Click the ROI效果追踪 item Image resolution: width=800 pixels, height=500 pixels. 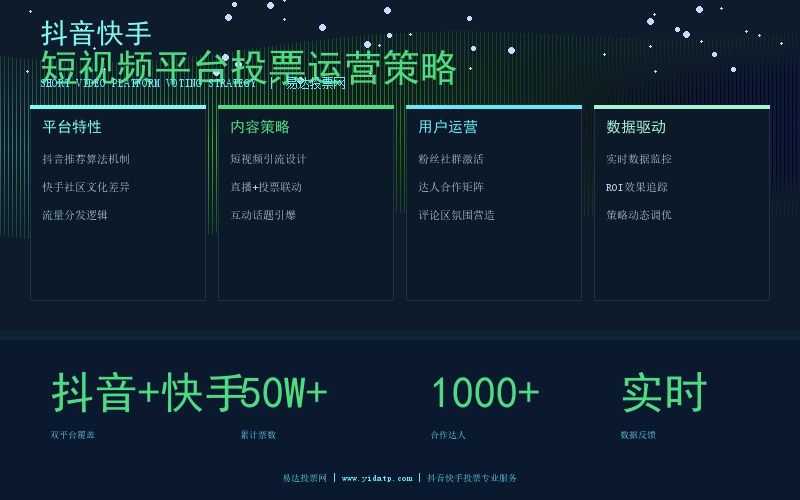point(637,187)
